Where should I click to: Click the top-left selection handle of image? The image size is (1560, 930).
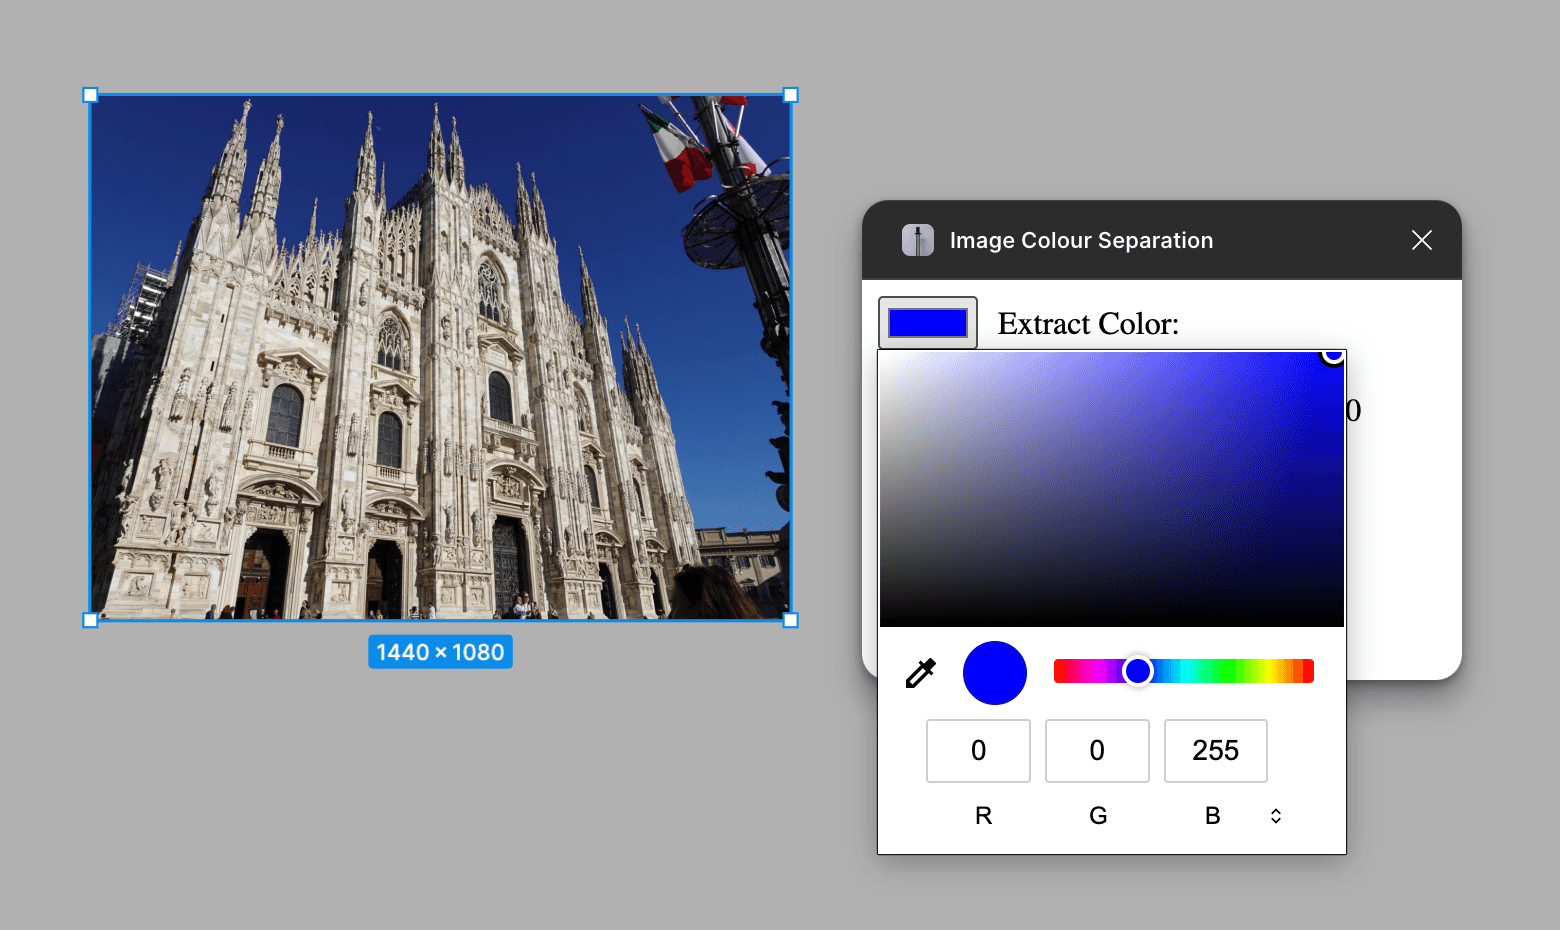click(x=90, y=95)
